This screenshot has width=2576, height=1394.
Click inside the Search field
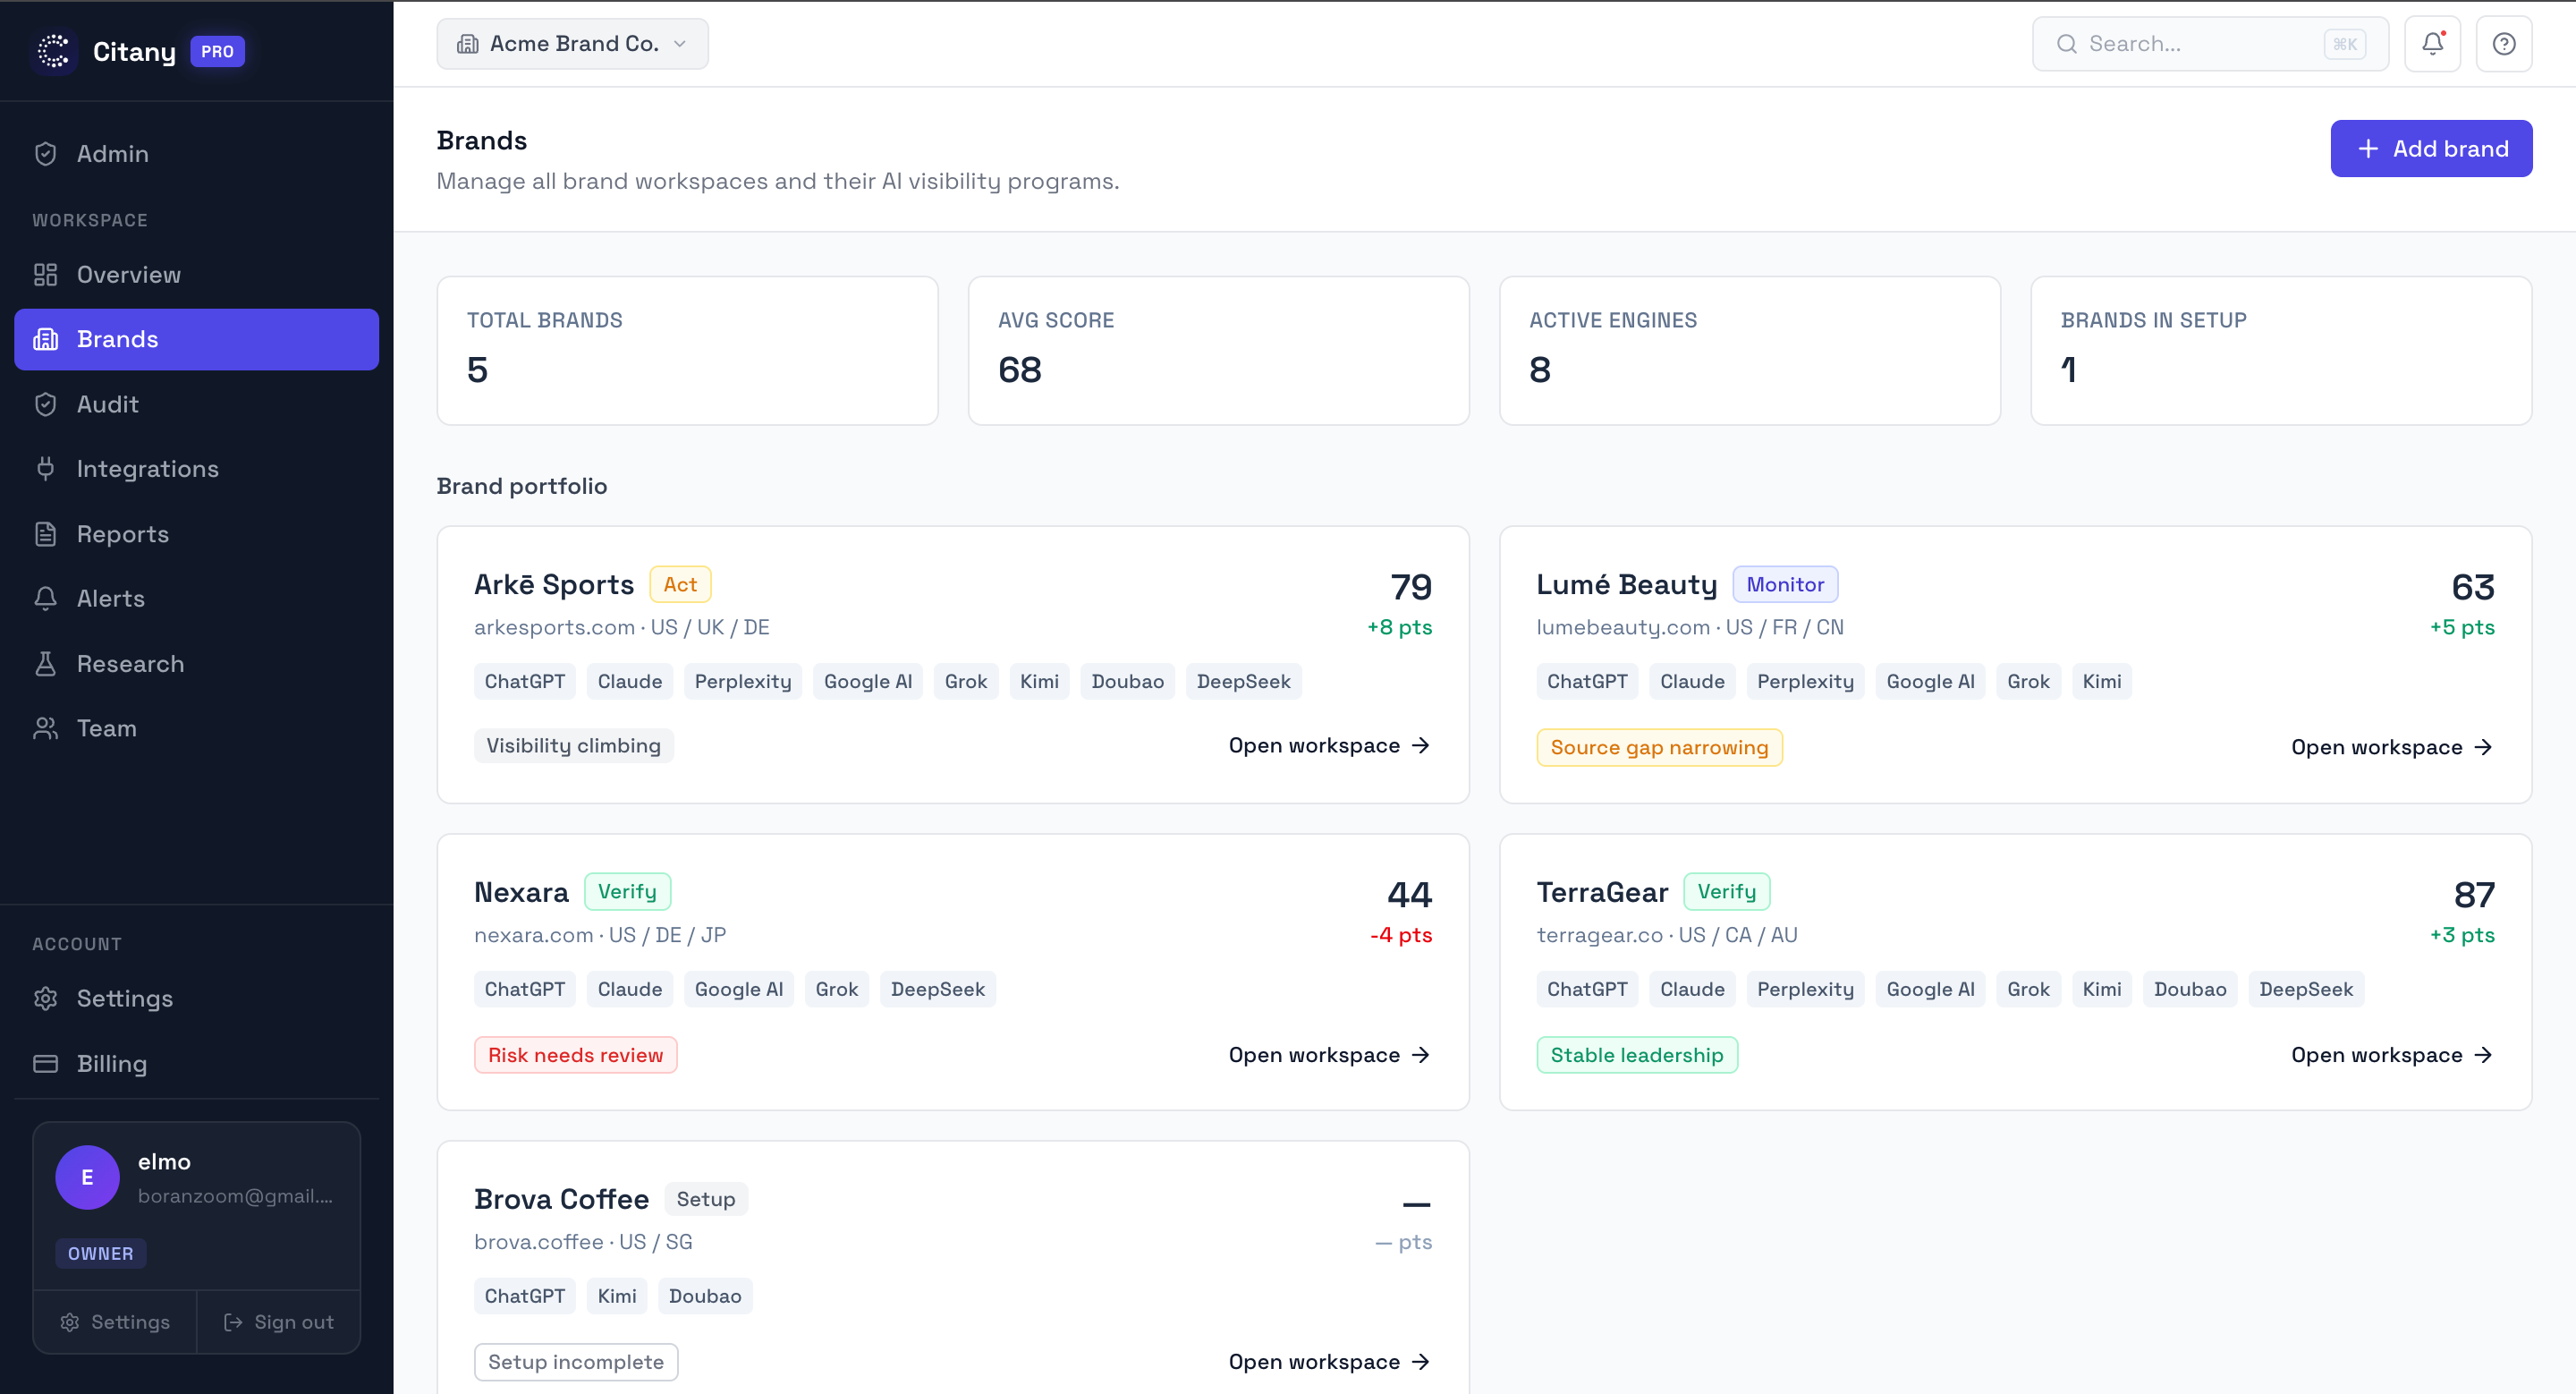tap(2180, 43)
